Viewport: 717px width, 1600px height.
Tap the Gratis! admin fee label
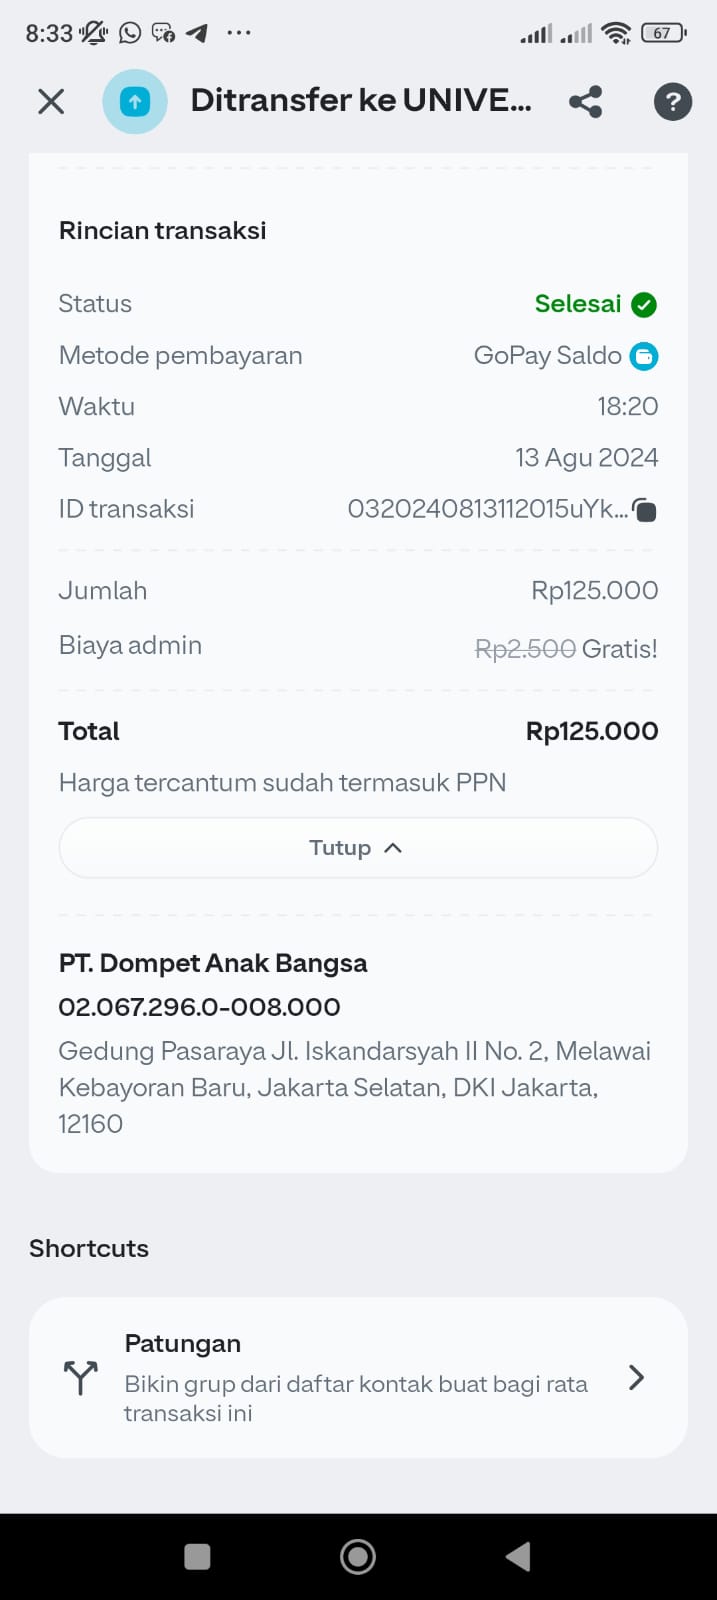pyautogui.click(x=620, y=649)
